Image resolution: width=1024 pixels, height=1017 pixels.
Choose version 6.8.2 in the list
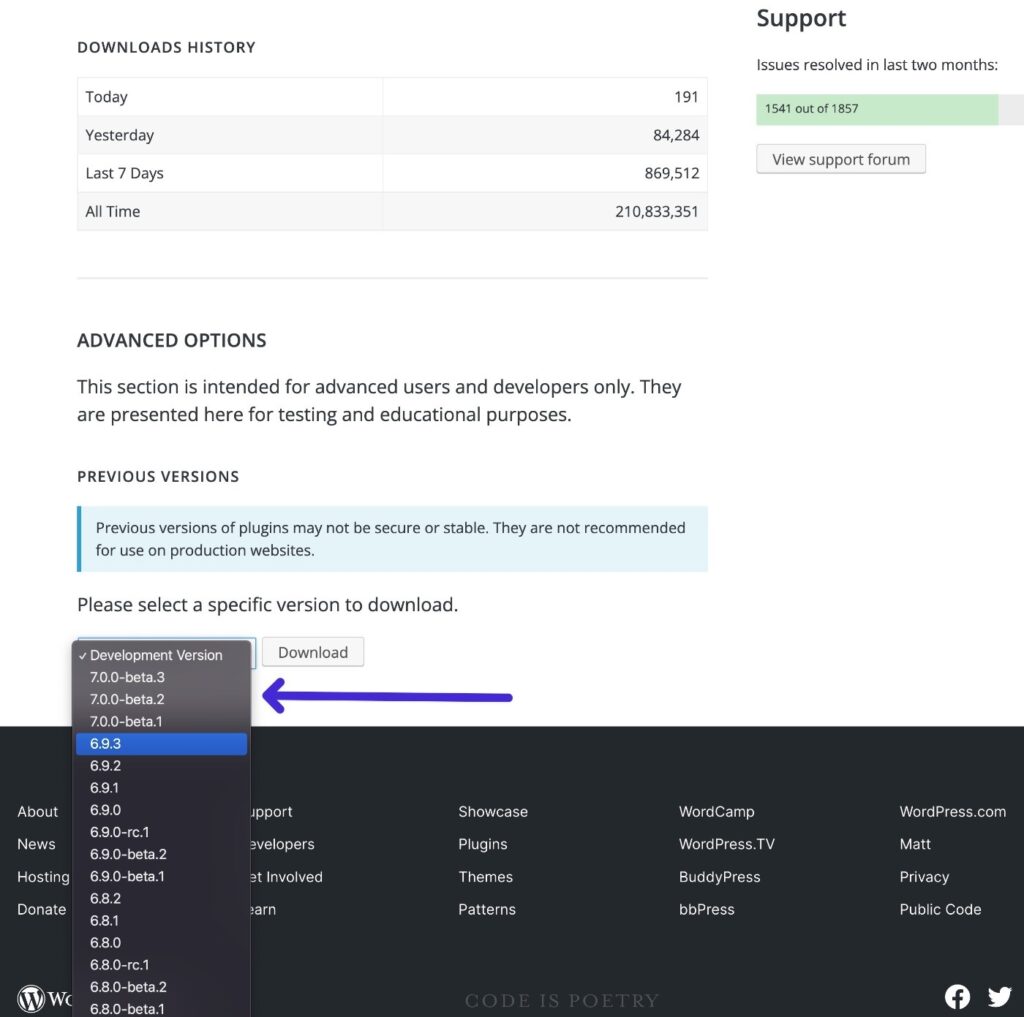click(161, 898)
